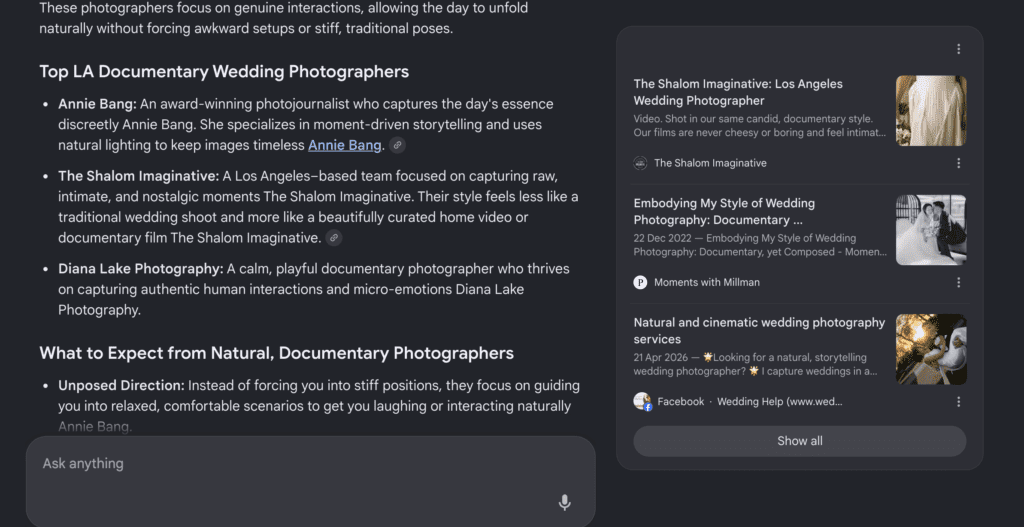Click 'Video. Shot in our same candid' snippet

pos(760,126)
